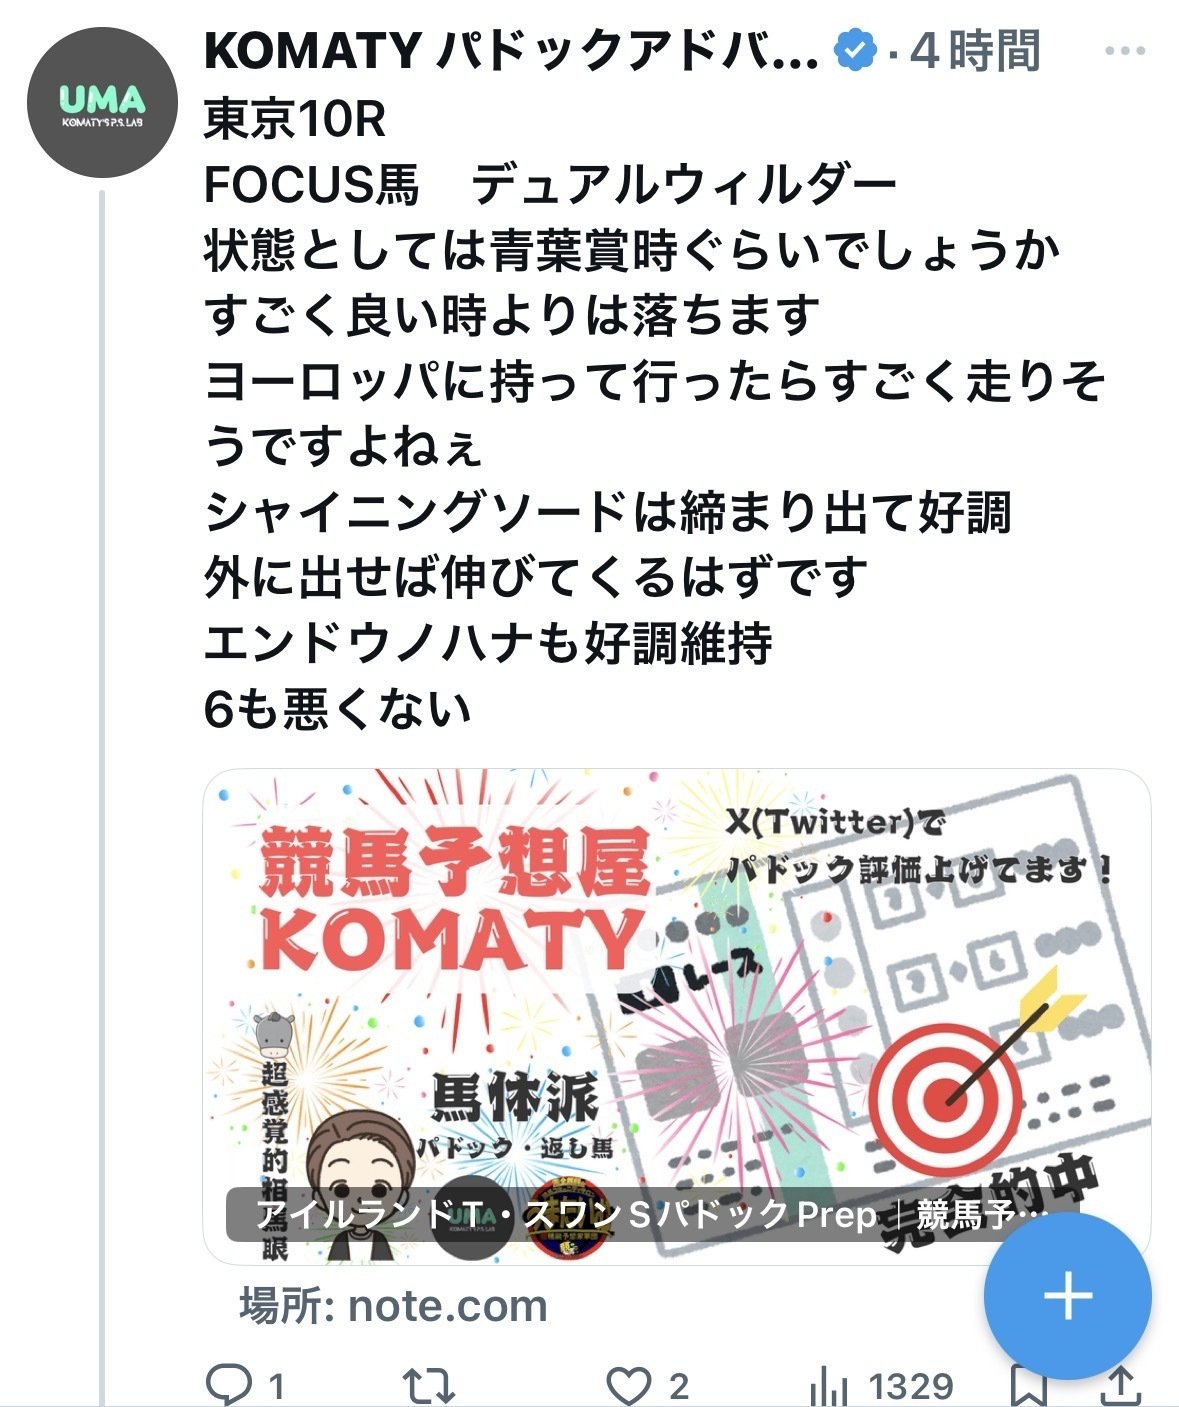Open the note.com source link
Image resolution: width=1179 pixels, height=1407 pixels.
[393, 1306]
